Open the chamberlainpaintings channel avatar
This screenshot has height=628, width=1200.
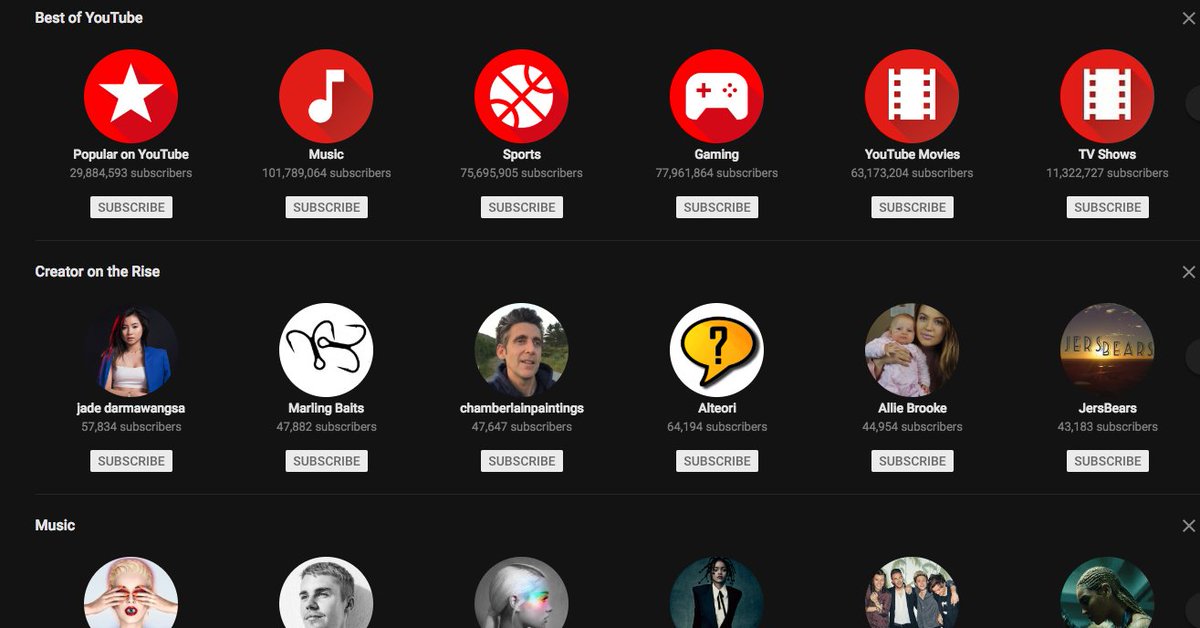(521, 351)
